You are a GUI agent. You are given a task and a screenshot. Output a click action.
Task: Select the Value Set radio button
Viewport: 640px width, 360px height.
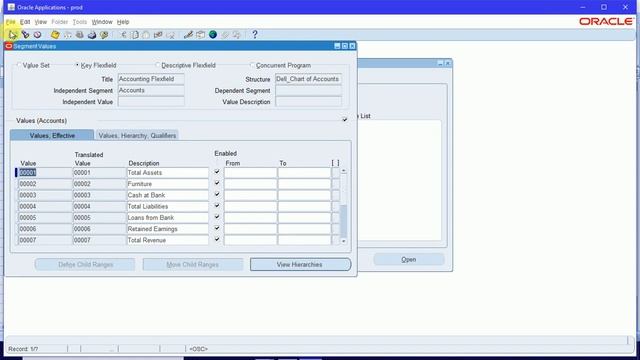[x=19, y=65]
